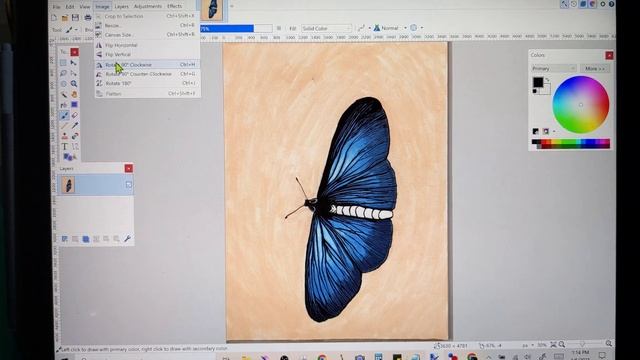Select the Recolor tool
640x360 pixels.
coord(75,136)
